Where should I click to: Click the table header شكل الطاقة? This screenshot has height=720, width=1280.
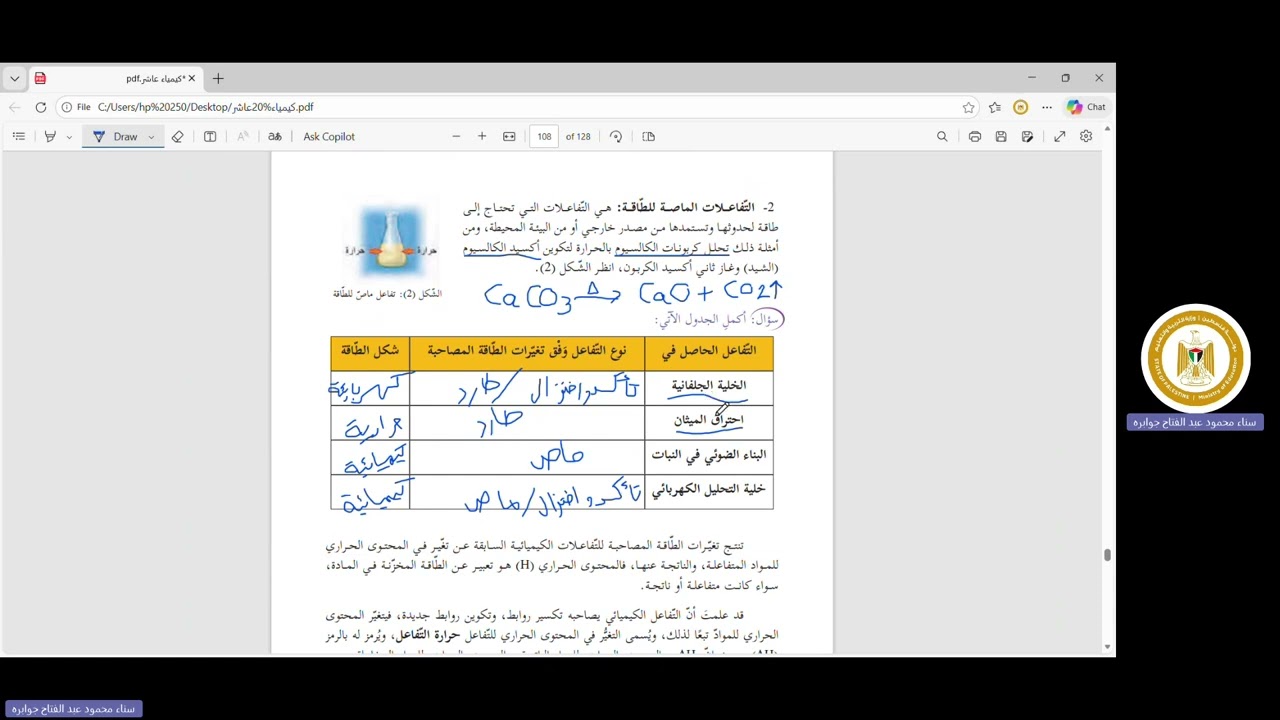tap(370, 351)
